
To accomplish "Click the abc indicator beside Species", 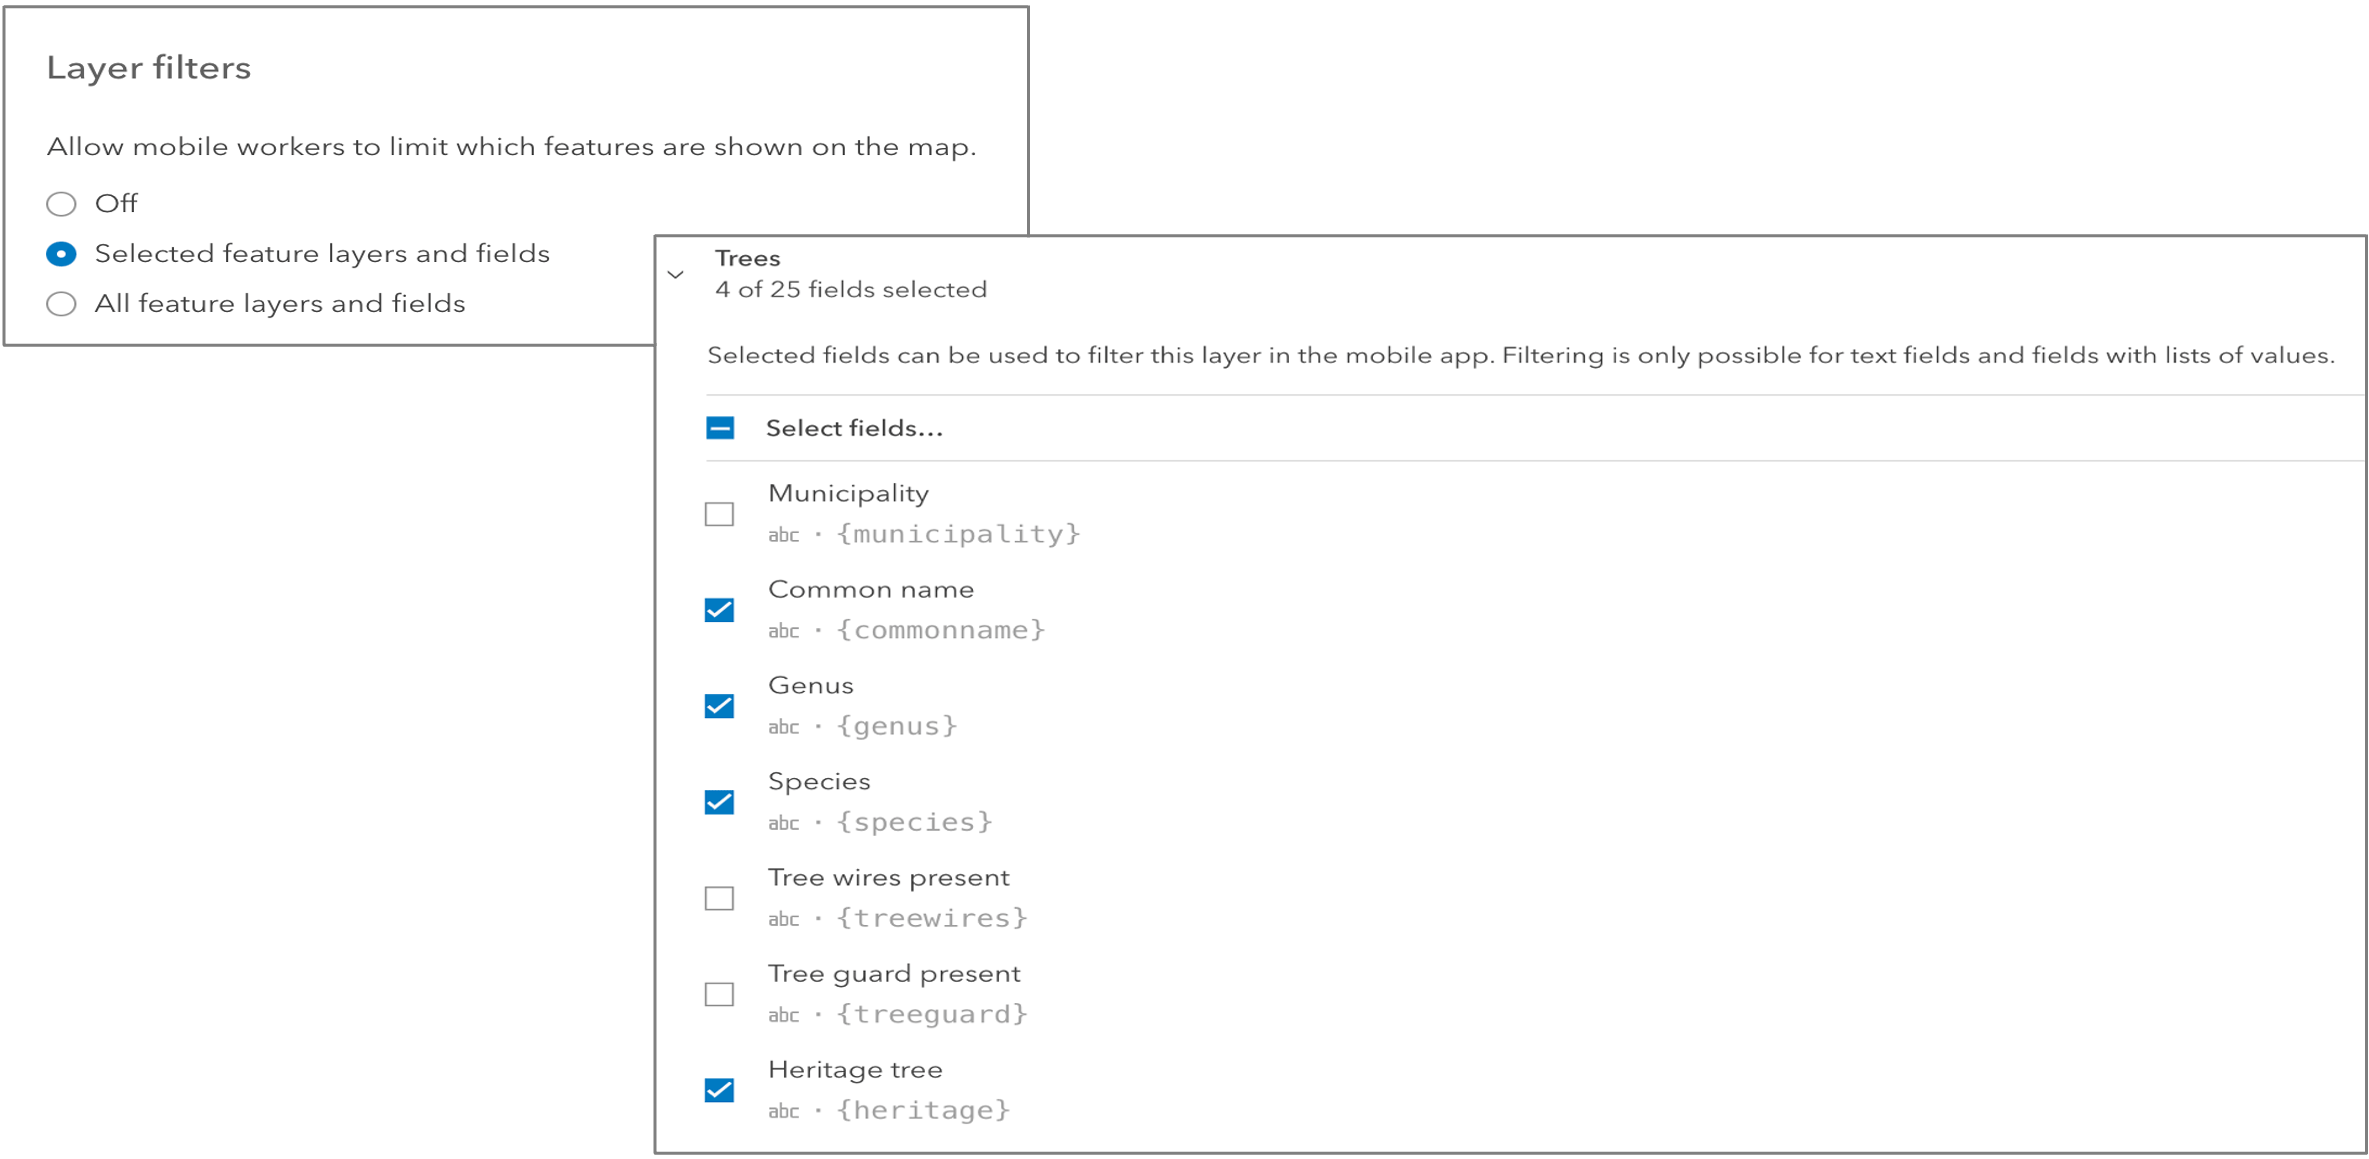I will (x=784, y=823).
